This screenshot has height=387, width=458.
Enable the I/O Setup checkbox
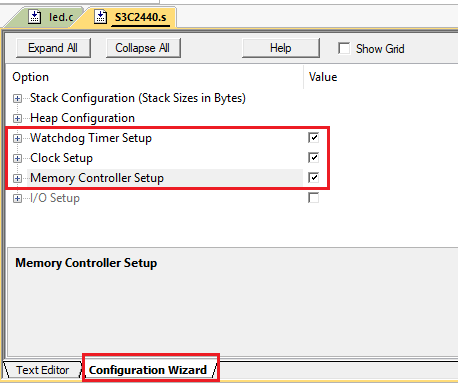point(313,198)
